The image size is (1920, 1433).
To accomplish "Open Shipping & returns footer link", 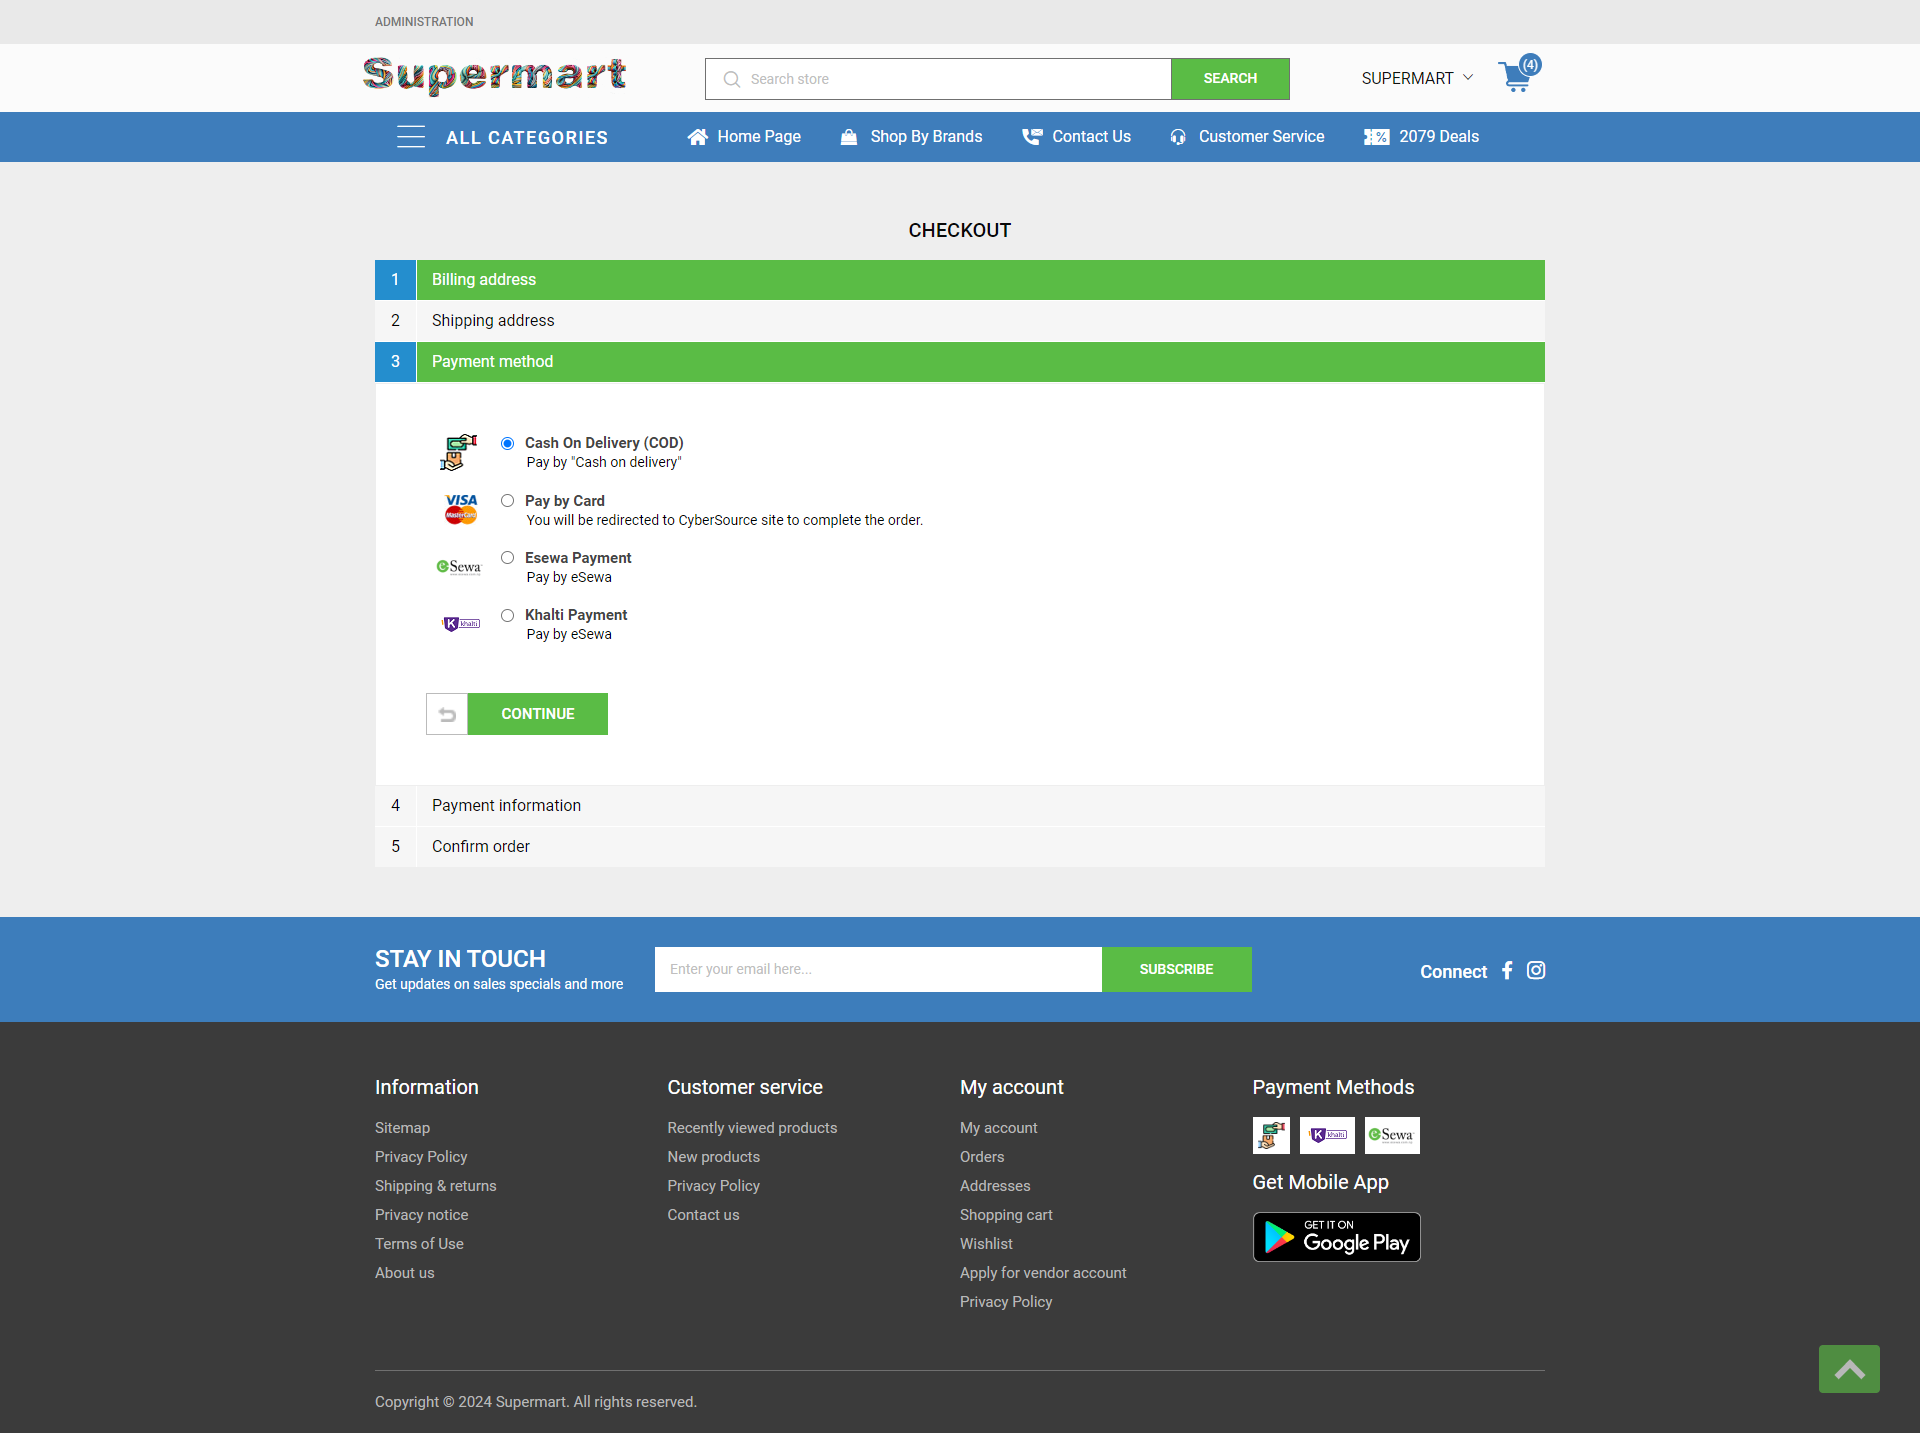I will 435,1186.
